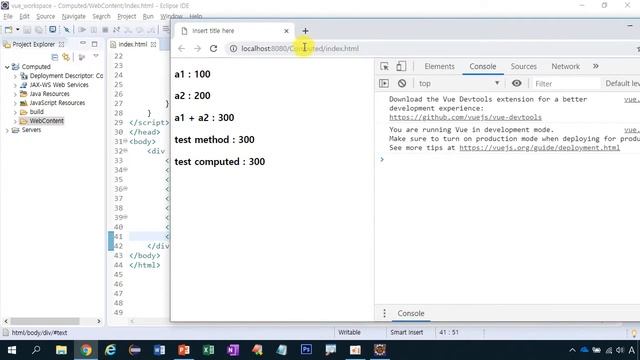Expand the build folder
The height and width of the screenshot is (360, 640).
[15, 112]
